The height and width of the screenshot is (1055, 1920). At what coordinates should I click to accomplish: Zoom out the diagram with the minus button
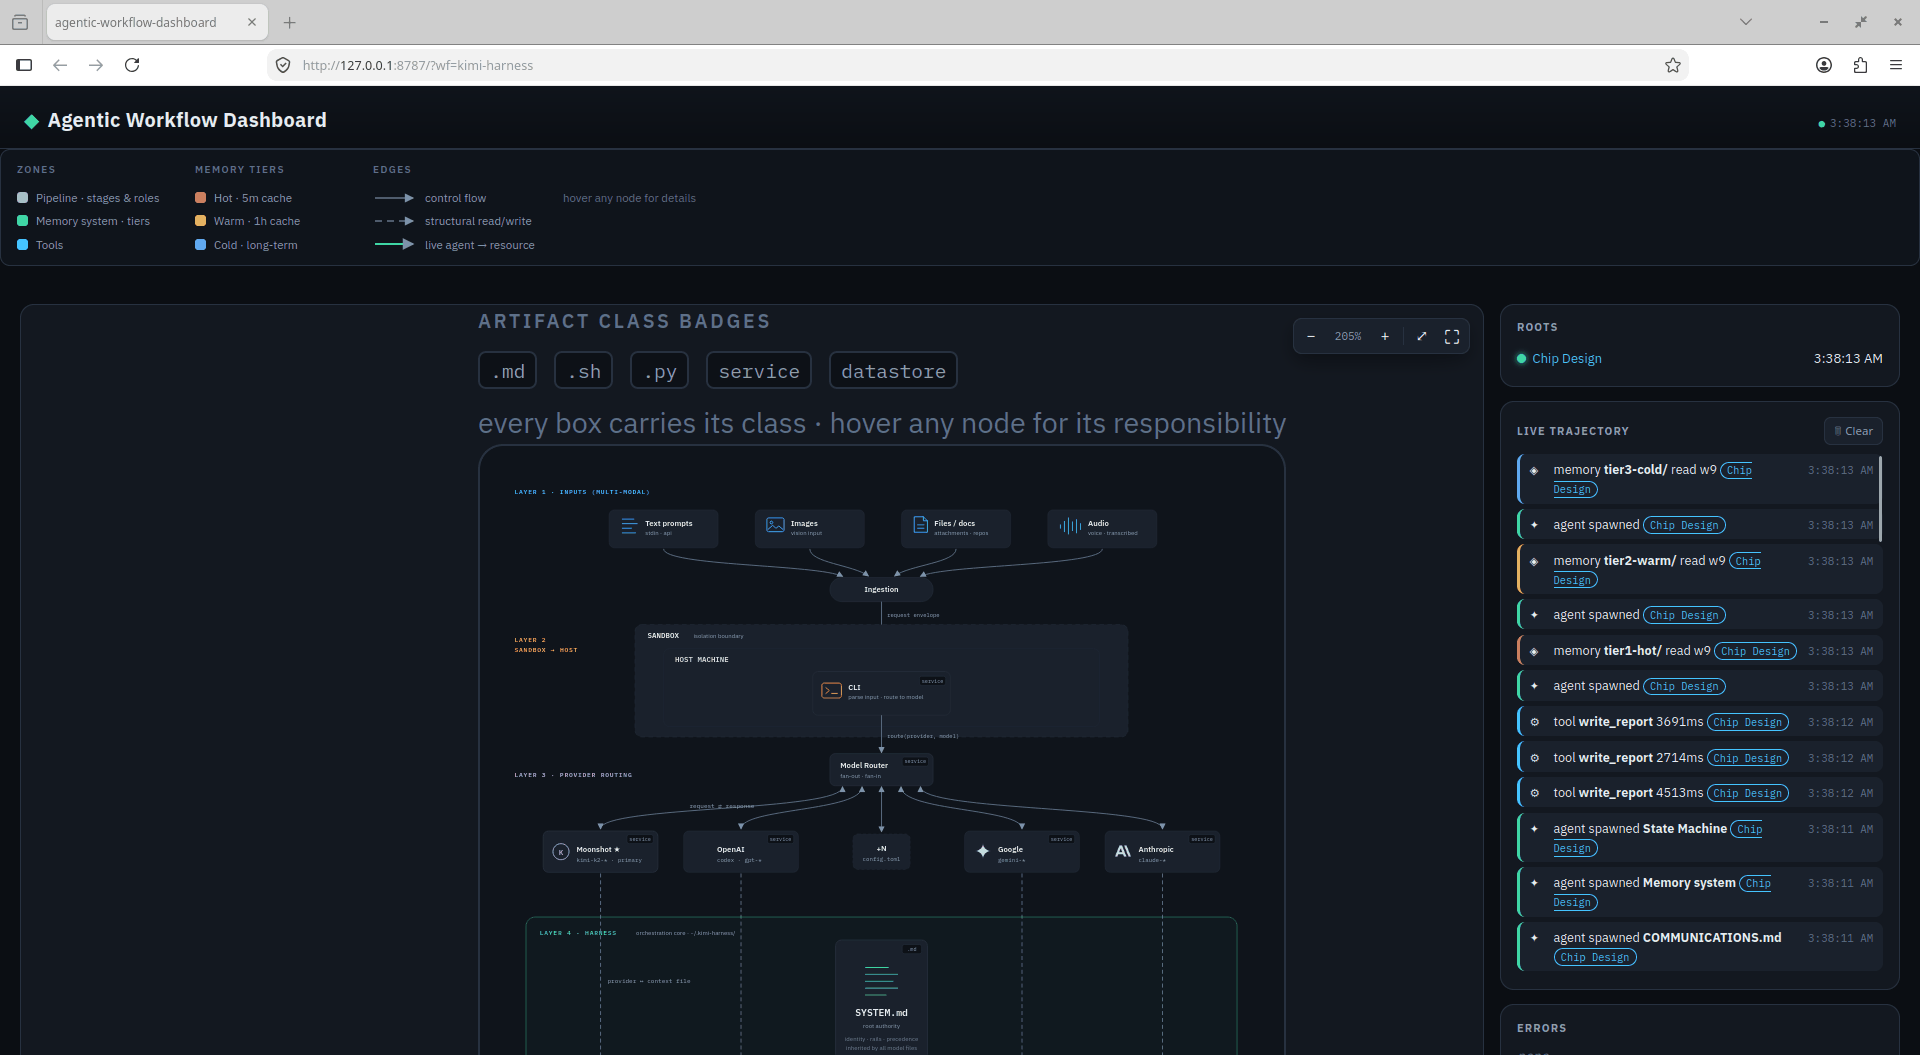(1311, 337)
